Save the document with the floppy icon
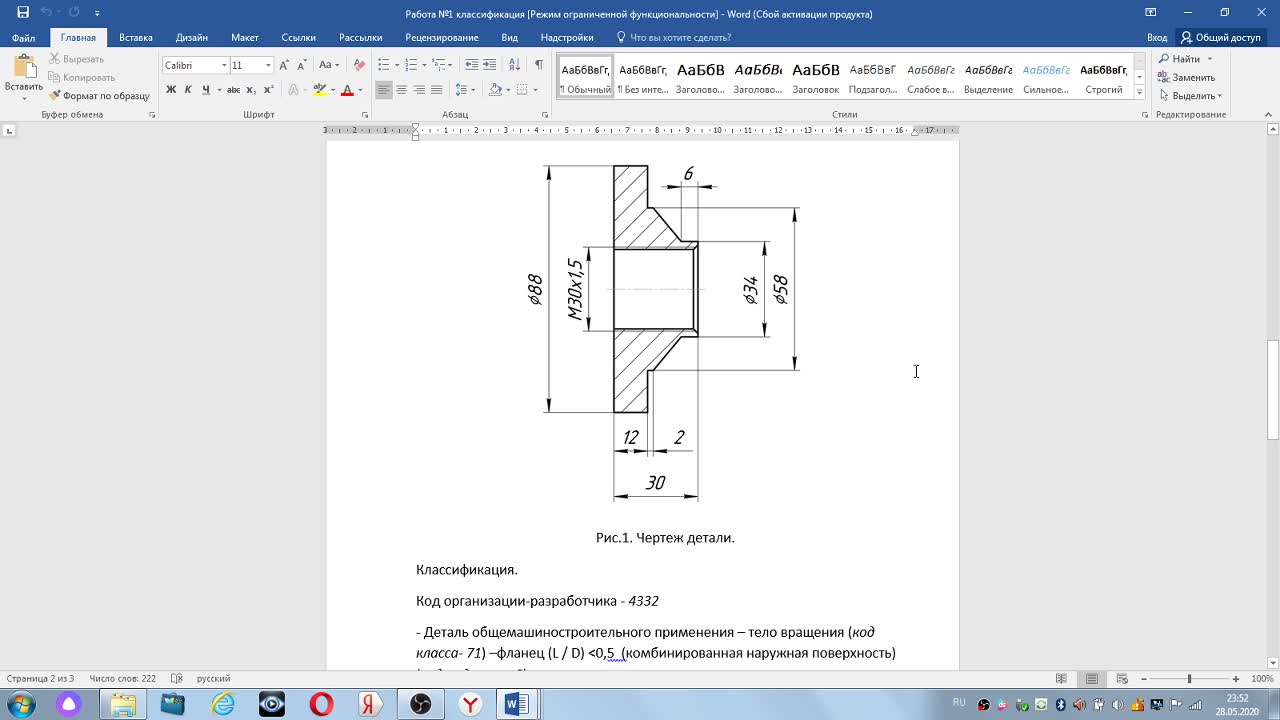Viewport: 1280px width, 720px height. [x=23, y=13]
